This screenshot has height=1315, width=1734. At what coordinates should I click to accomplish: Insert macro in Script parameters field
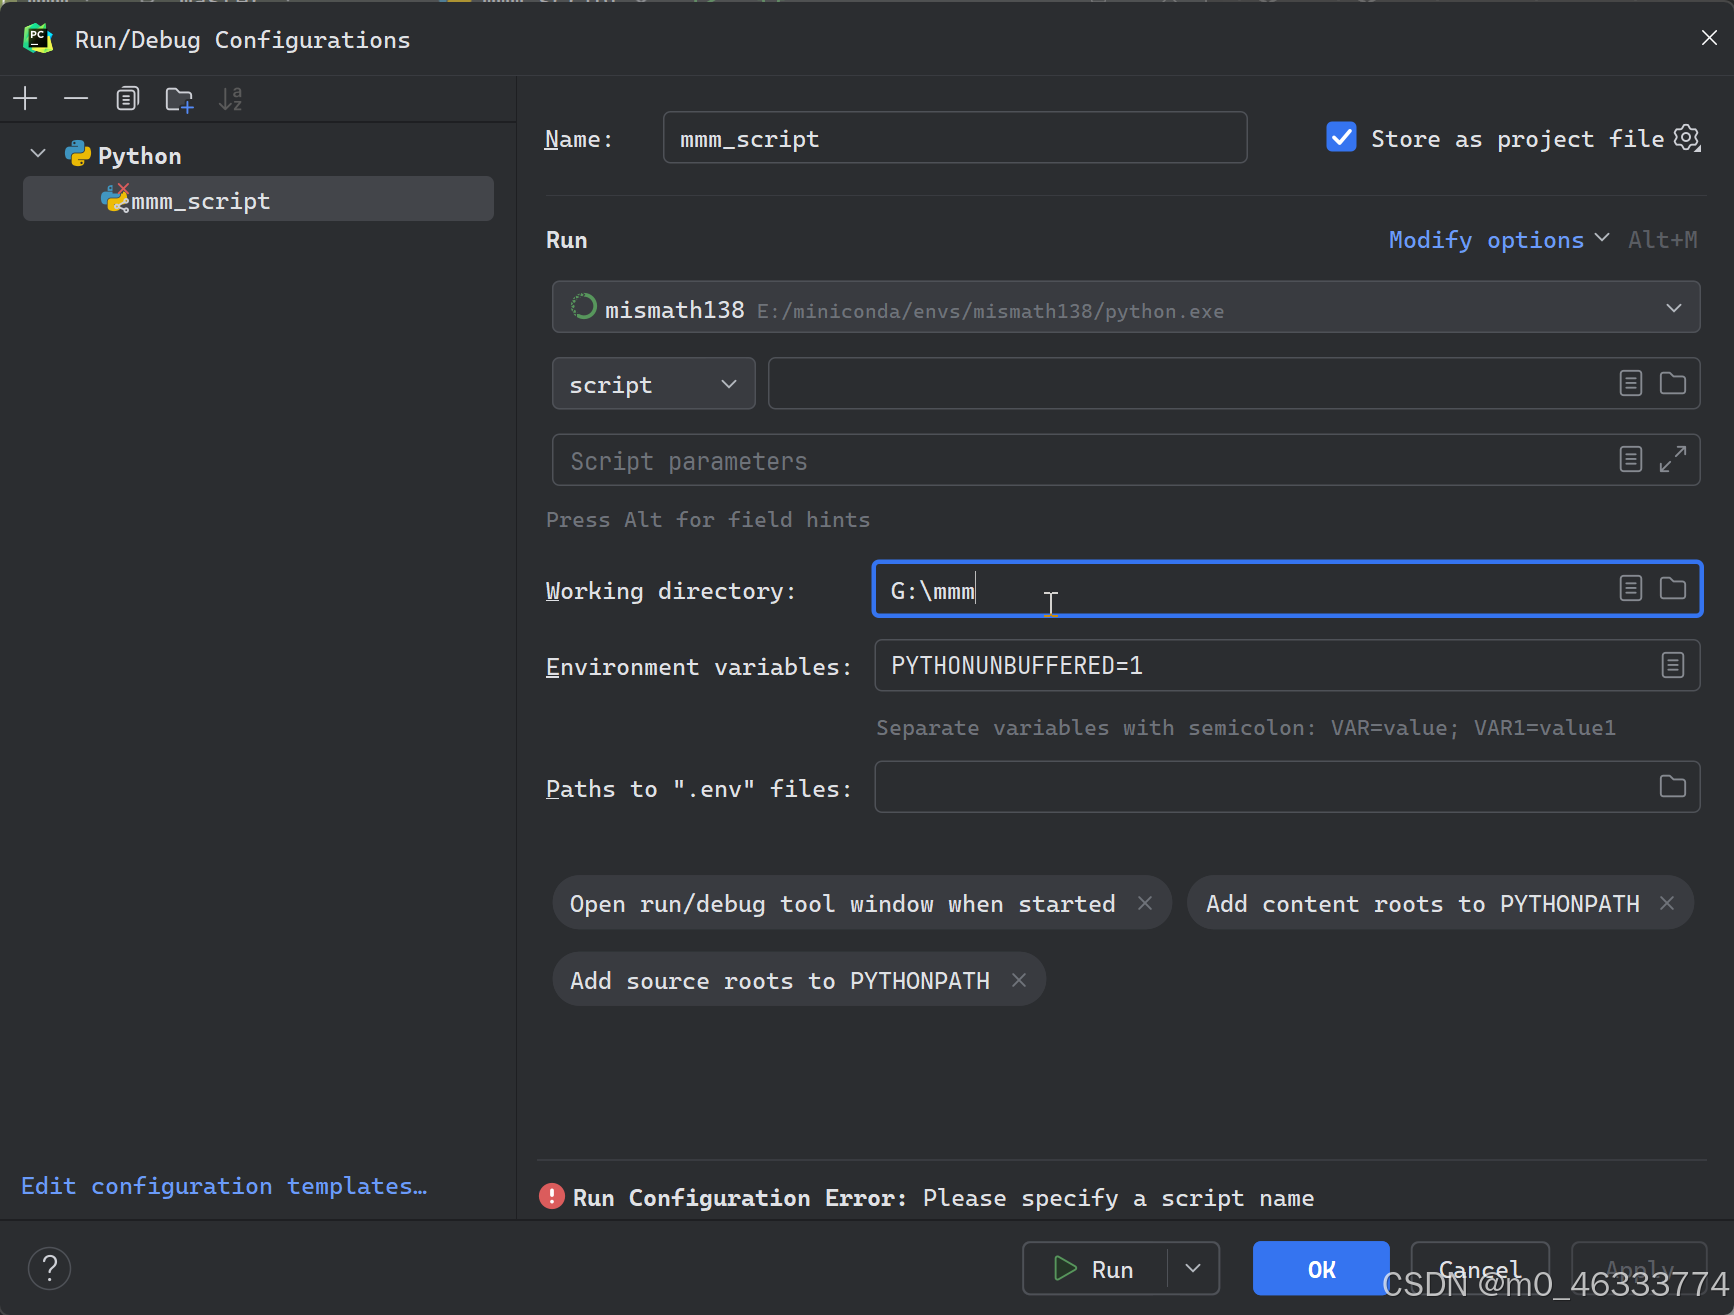pyautogui.click(x=1630, y=459)
